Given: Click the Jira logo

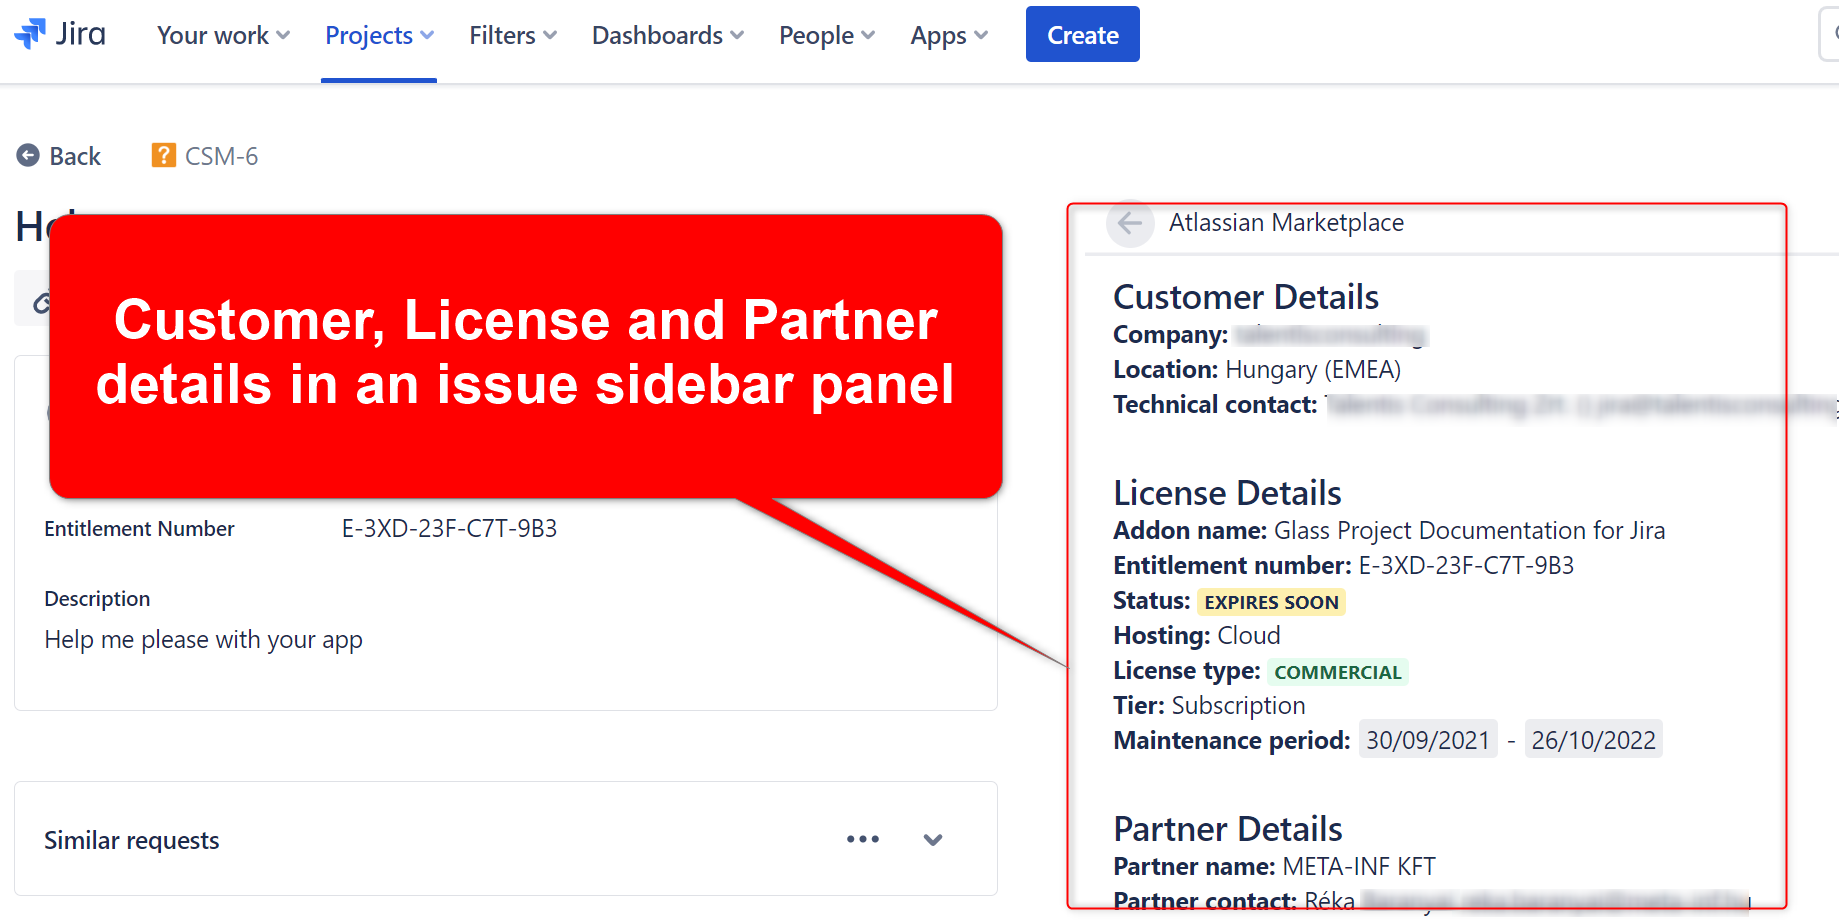Looking at the screenshot, I should (60, 34).
